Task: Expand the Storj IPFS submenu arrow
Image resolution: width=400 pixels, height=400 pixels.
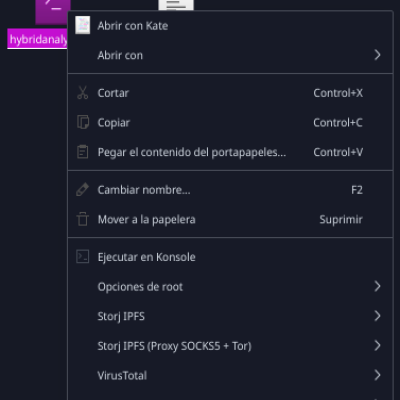Action: click(377, 316)
